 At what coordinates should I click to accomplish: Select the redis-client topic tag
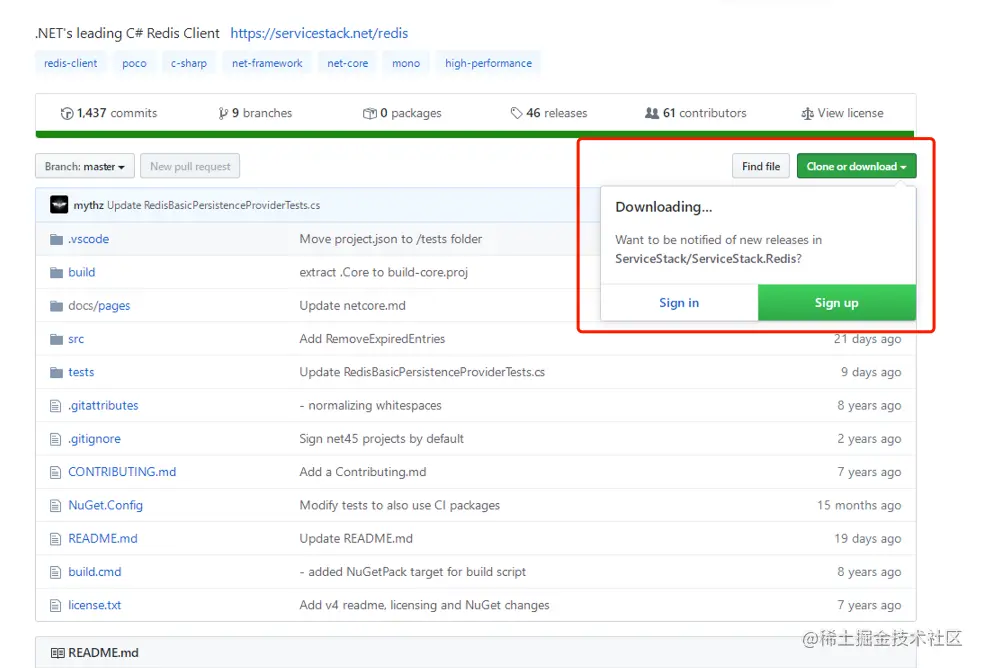pos(71,63)
